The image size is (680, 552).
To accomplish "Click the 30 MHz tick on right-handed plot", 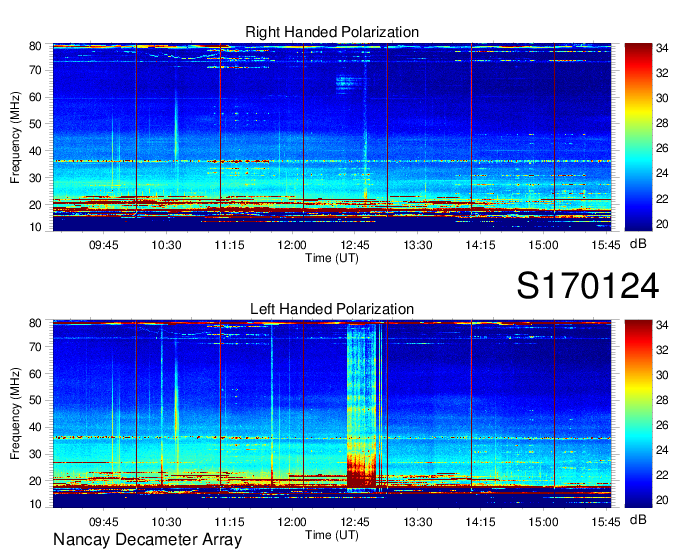I will 35,178.
